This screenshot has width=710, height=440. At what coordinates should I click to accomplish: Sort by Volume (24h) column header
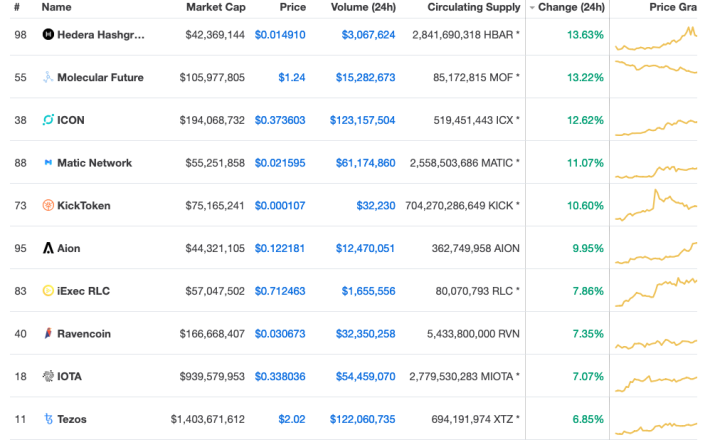tap(363, 7)
